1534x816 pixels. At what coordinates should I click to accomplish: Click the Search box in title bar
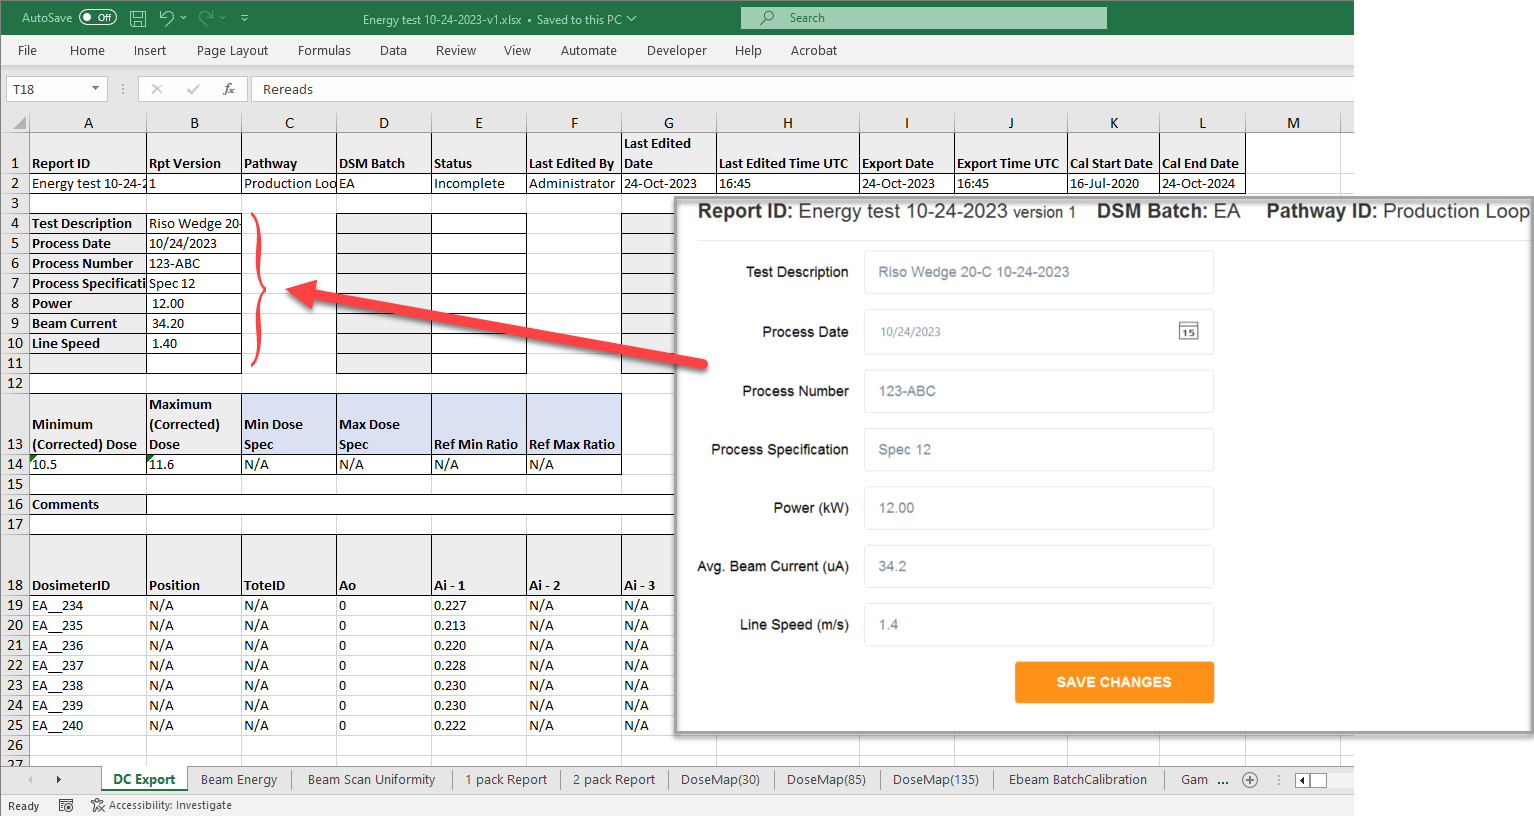click(x=924, y=18)
